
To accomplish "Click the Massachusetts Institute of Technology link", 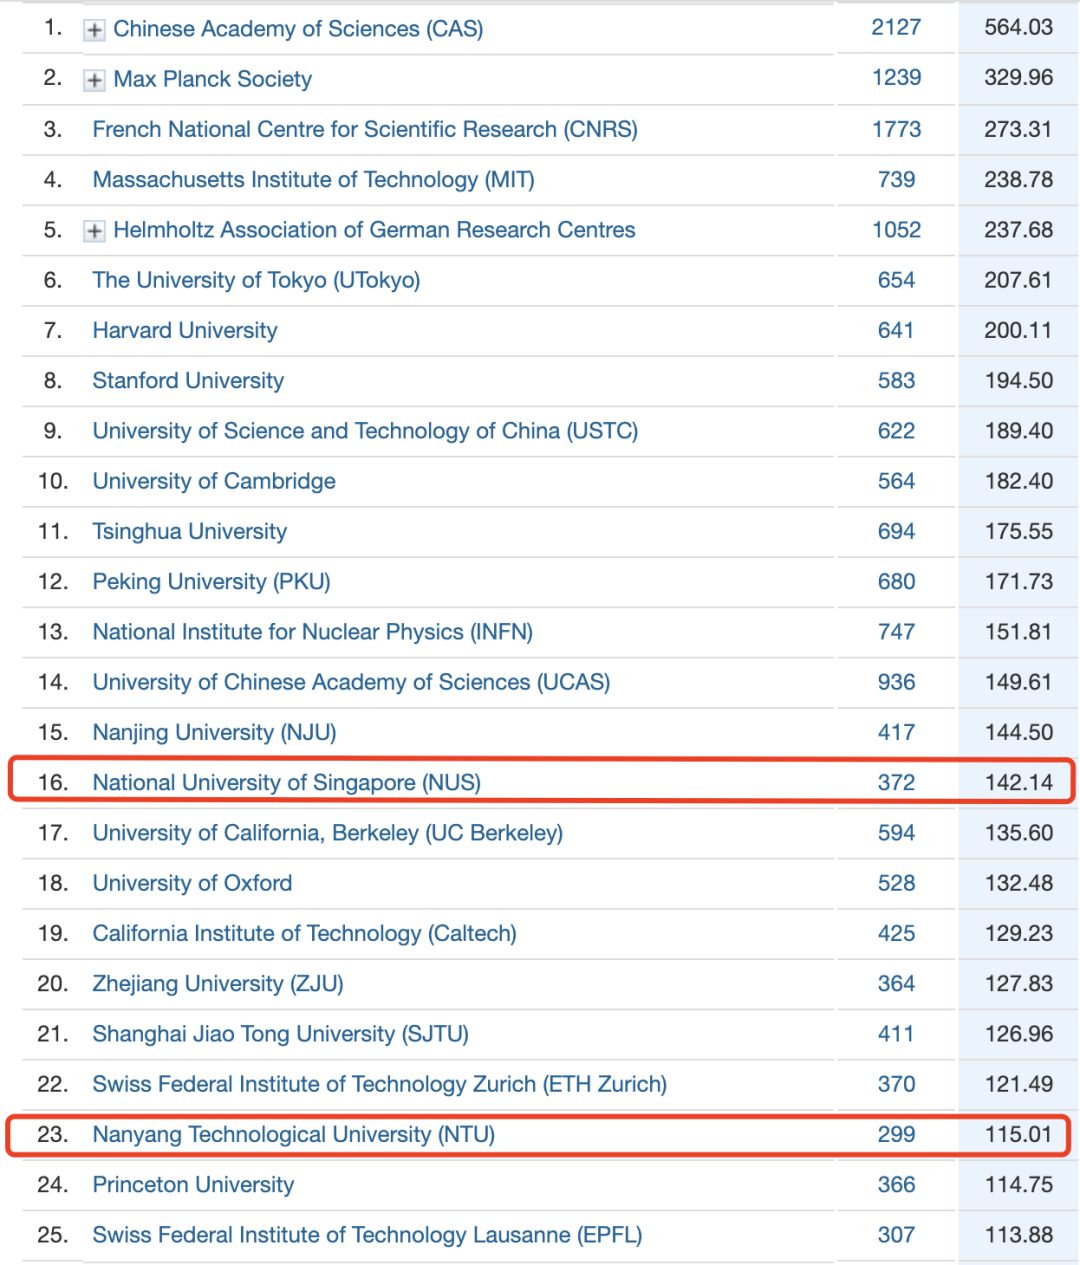I will tap(313, 180).
